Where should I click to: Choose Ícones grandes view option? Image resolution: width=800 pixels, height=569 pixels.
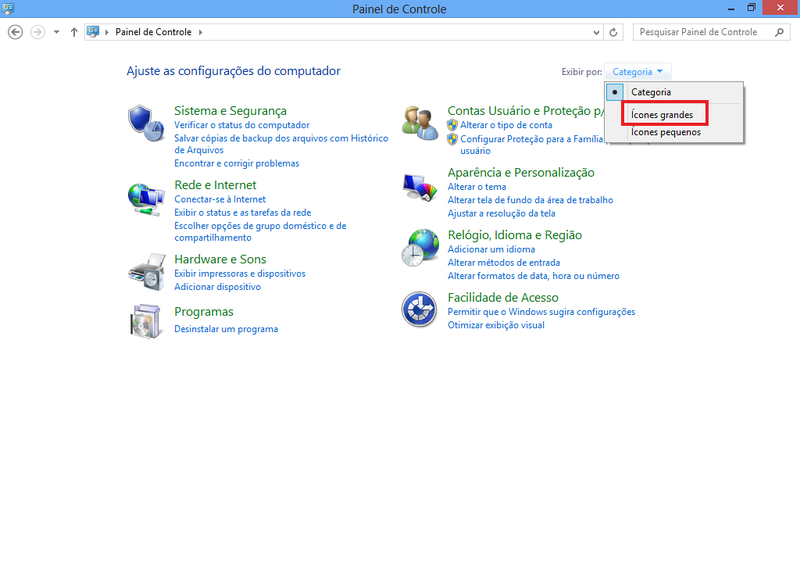[x=662, y=115]
